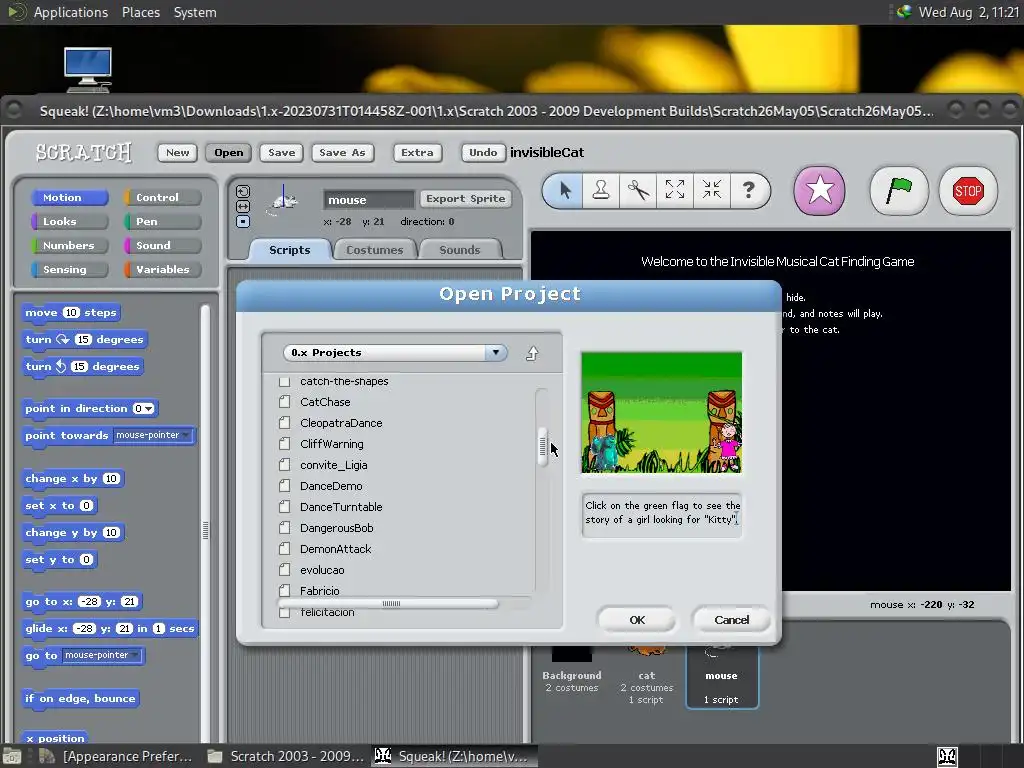This screenshot has width=1024, height=768.
Task: Click the question mark help tool
Action: [748, 190]
